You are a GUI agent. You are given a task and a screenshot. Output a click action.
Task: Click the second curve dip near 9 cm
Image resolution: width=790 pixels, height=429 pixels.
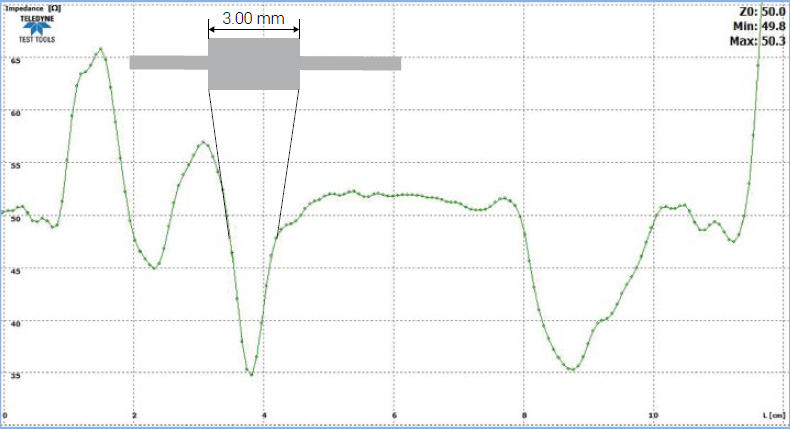[x=571, y=369]
